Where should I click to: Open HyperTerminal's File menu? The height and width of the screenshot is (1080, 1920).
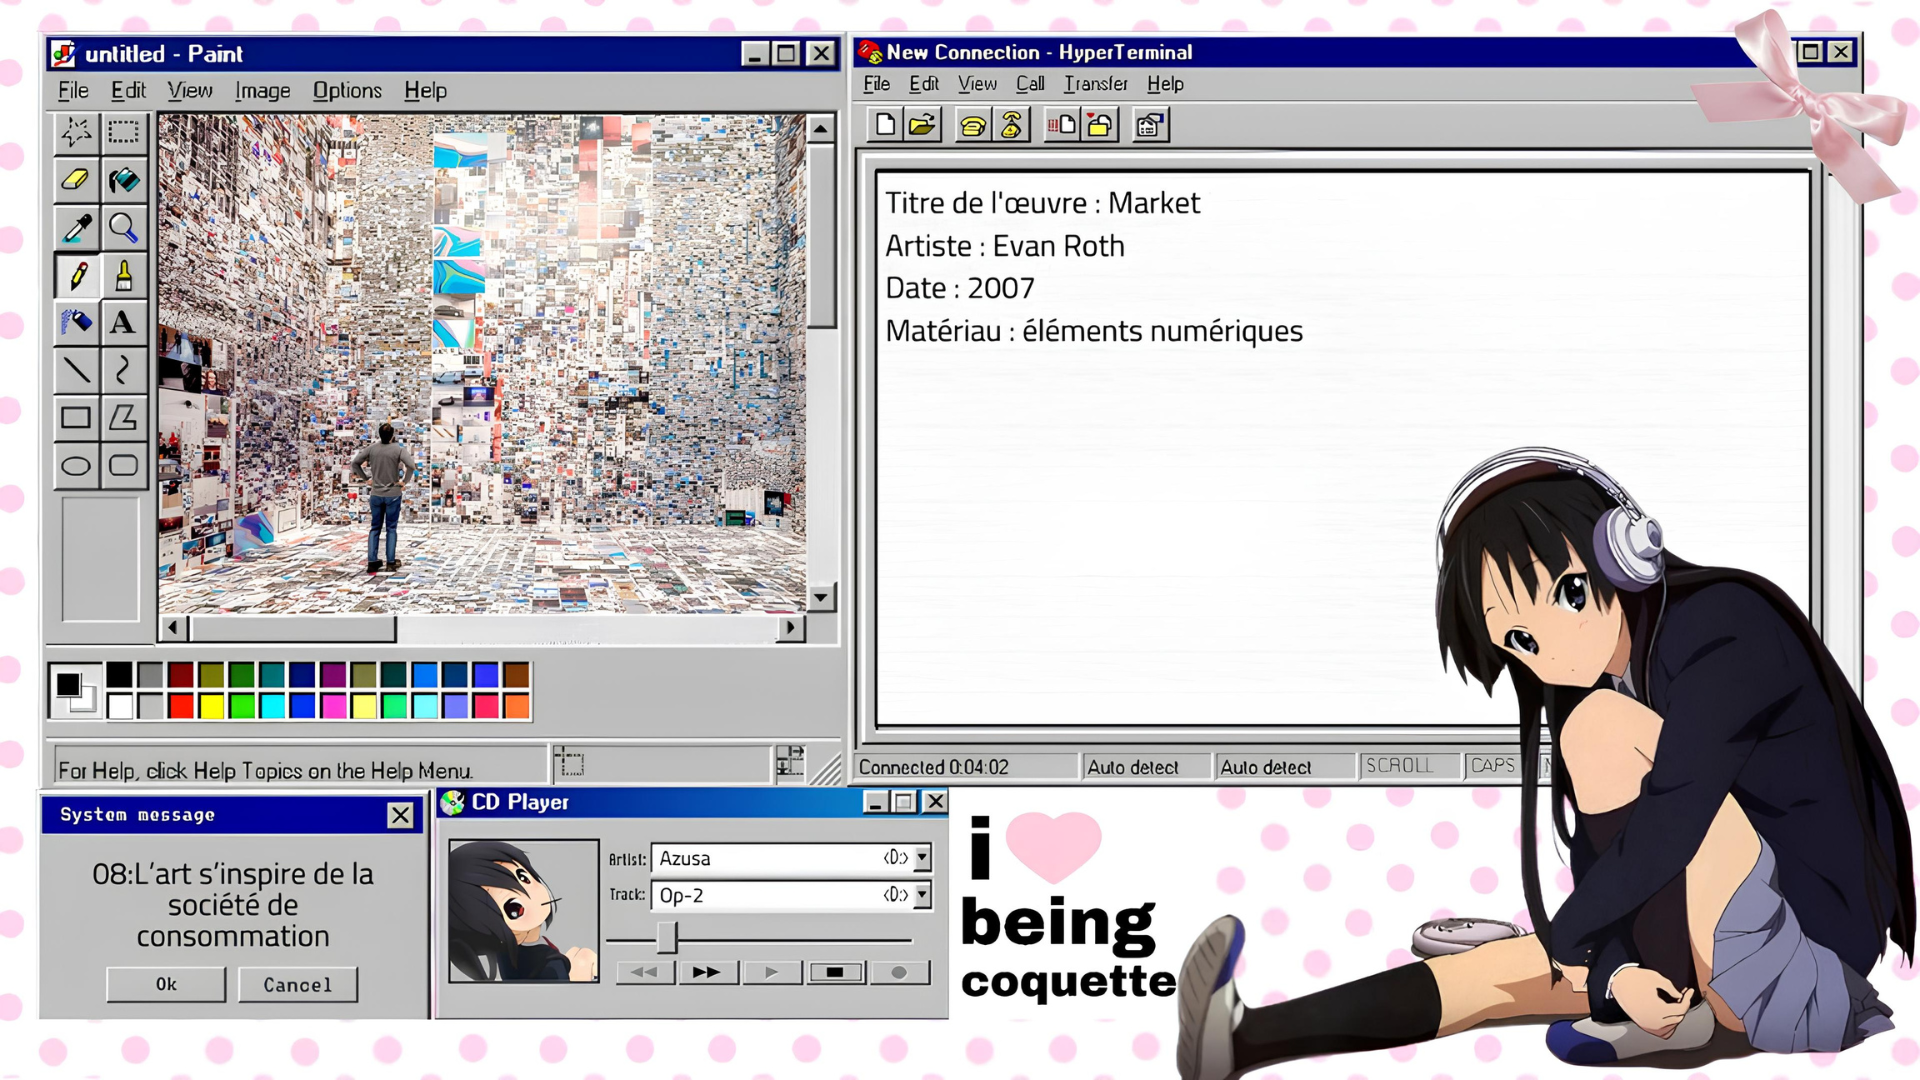pos(876,84)
